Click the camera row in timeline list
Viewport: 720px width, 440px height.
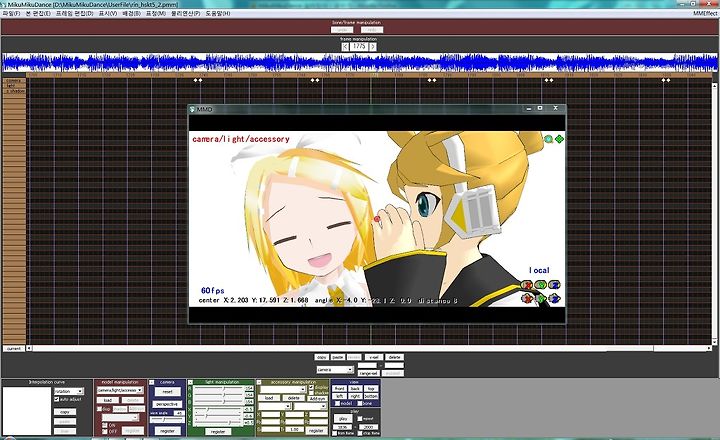click(x=14, y=80)
